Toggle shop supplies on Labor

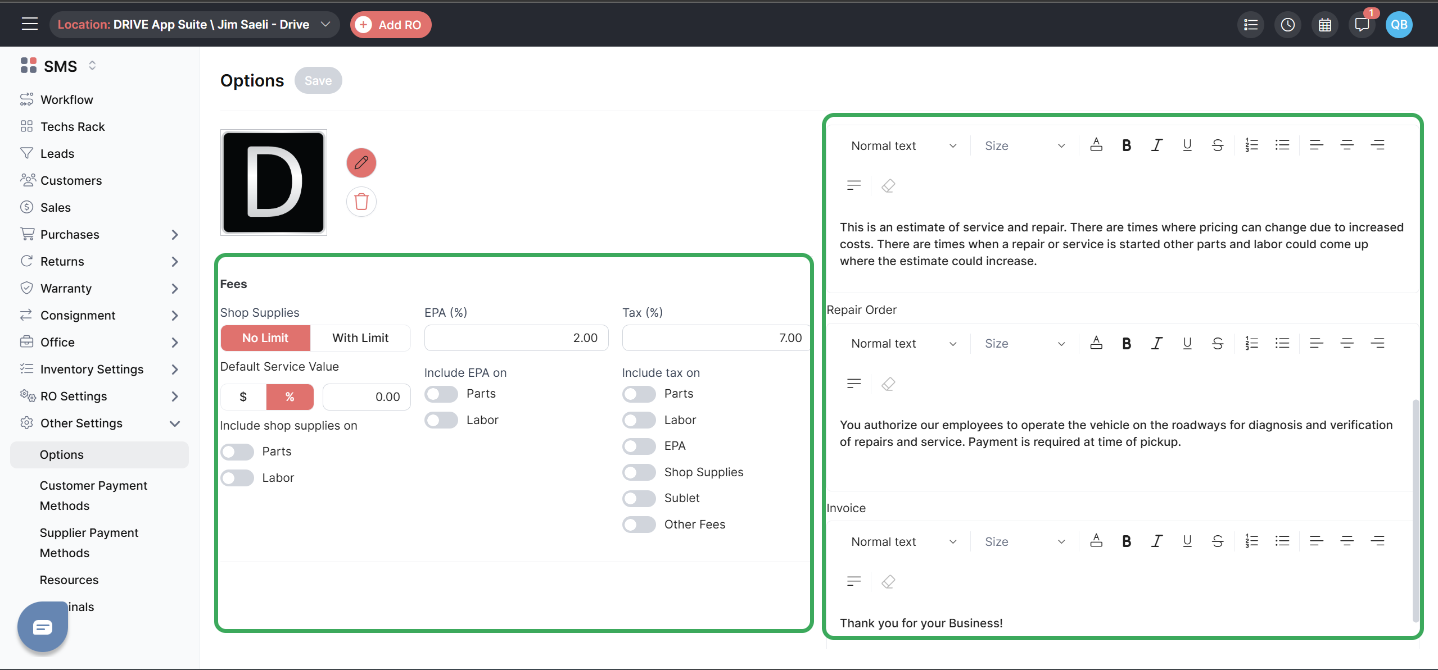[x=237, y=478]
